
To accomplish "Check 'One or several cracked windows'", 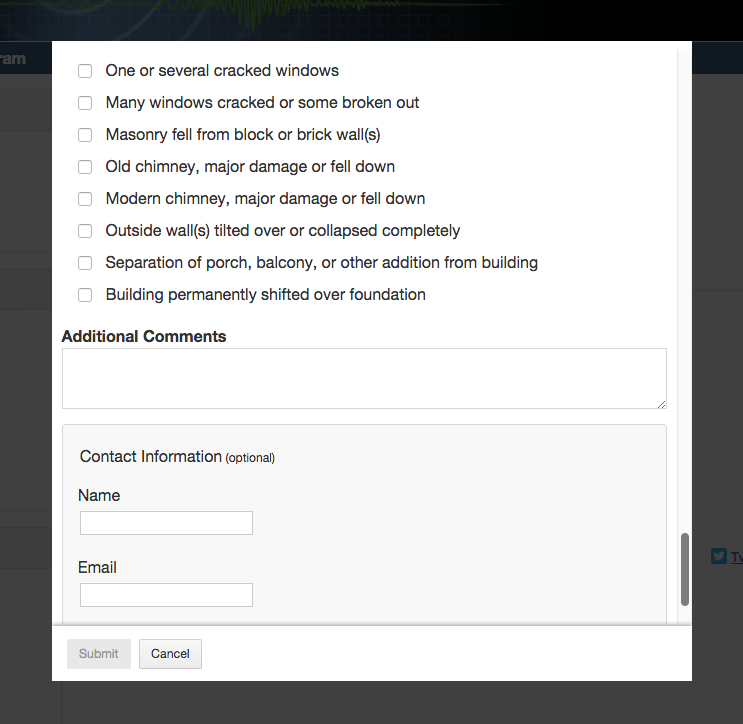I will [x=85, y=71].
